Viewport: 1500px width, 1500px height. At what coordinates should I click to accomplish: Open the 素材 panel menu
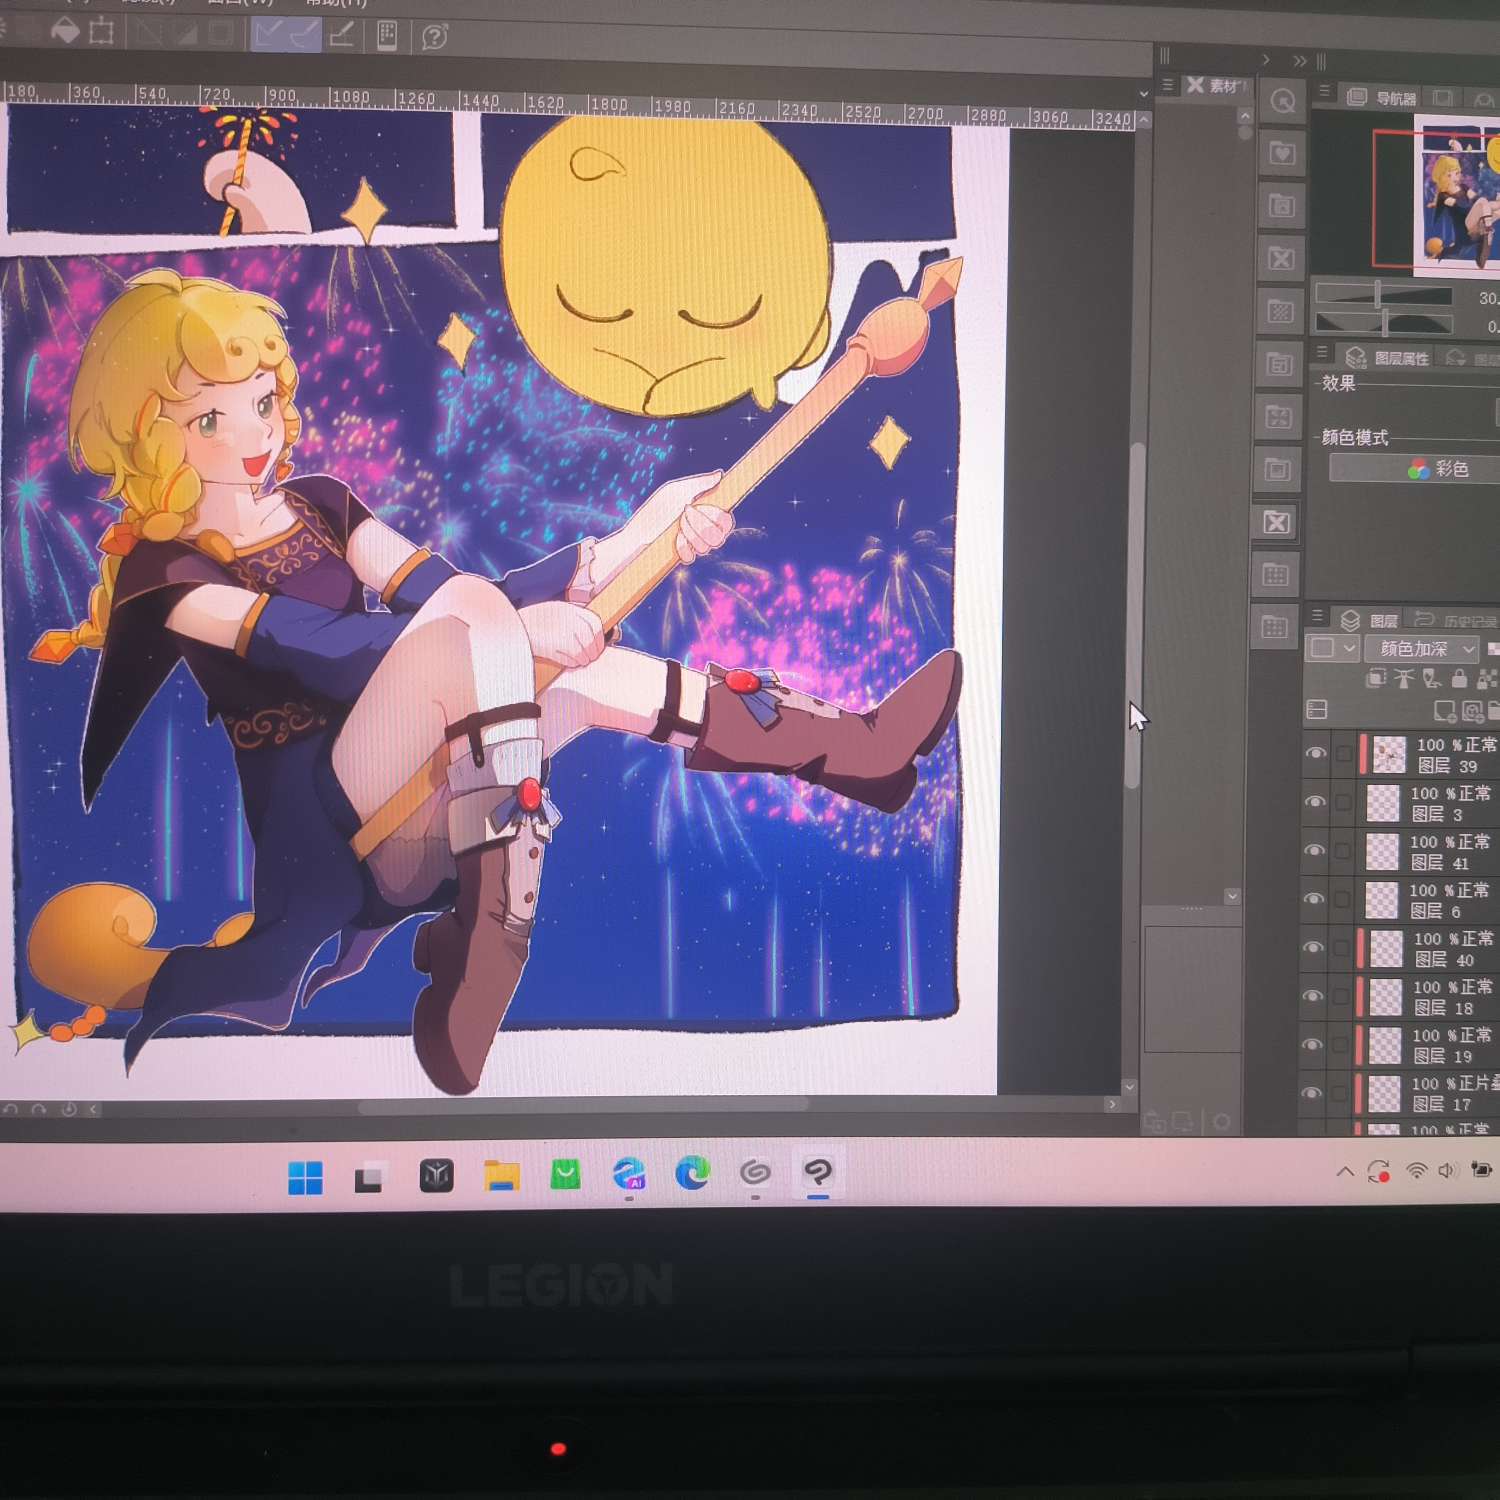point(1167,86)
